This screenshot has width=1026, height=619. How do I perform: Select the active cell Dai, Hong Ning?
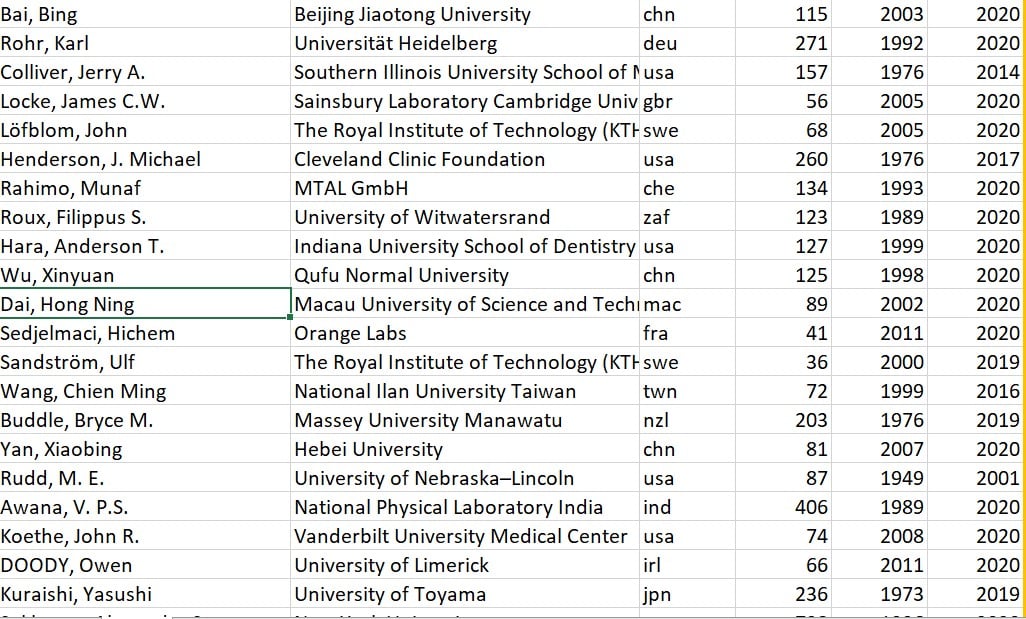tap(145, 304)
